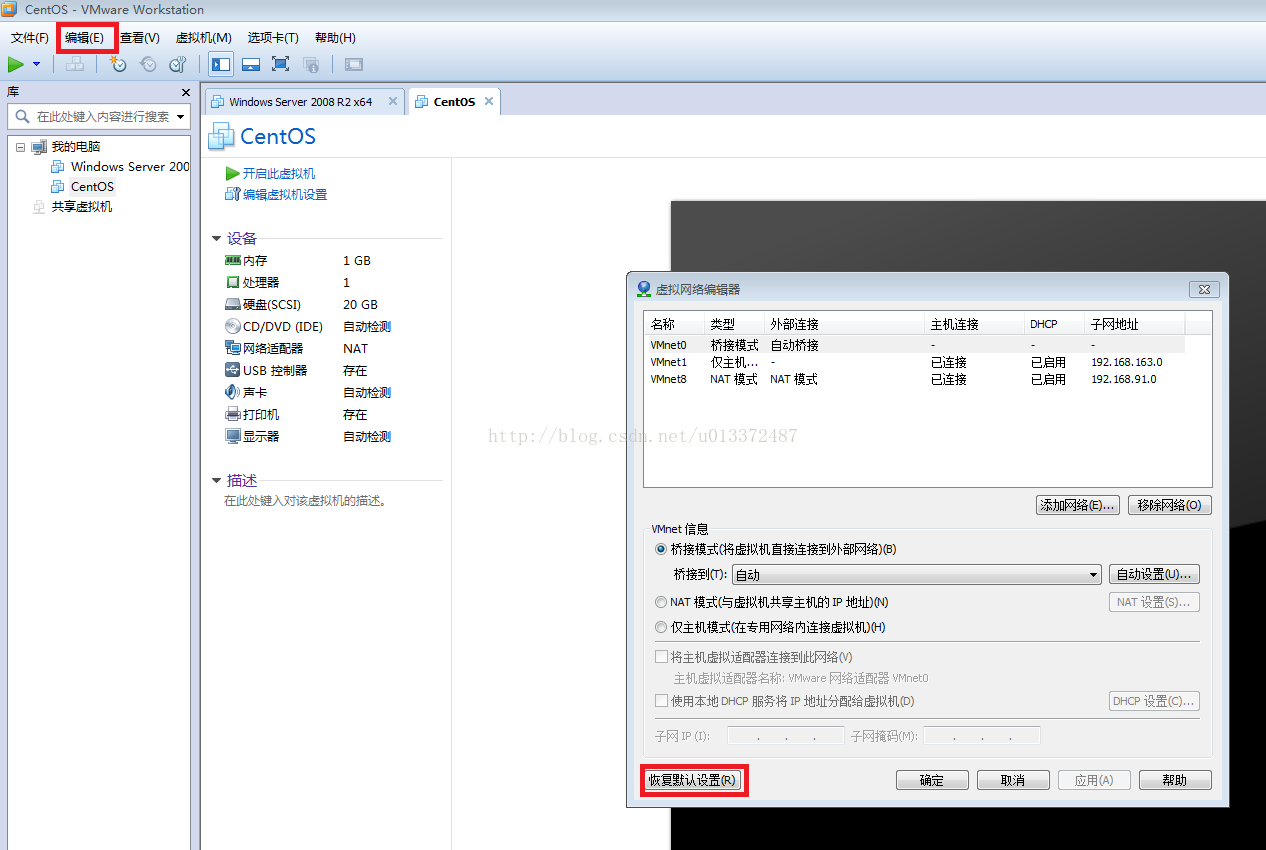Select the bridged mode radio button
1266x850 pixels.
[661, 549]
